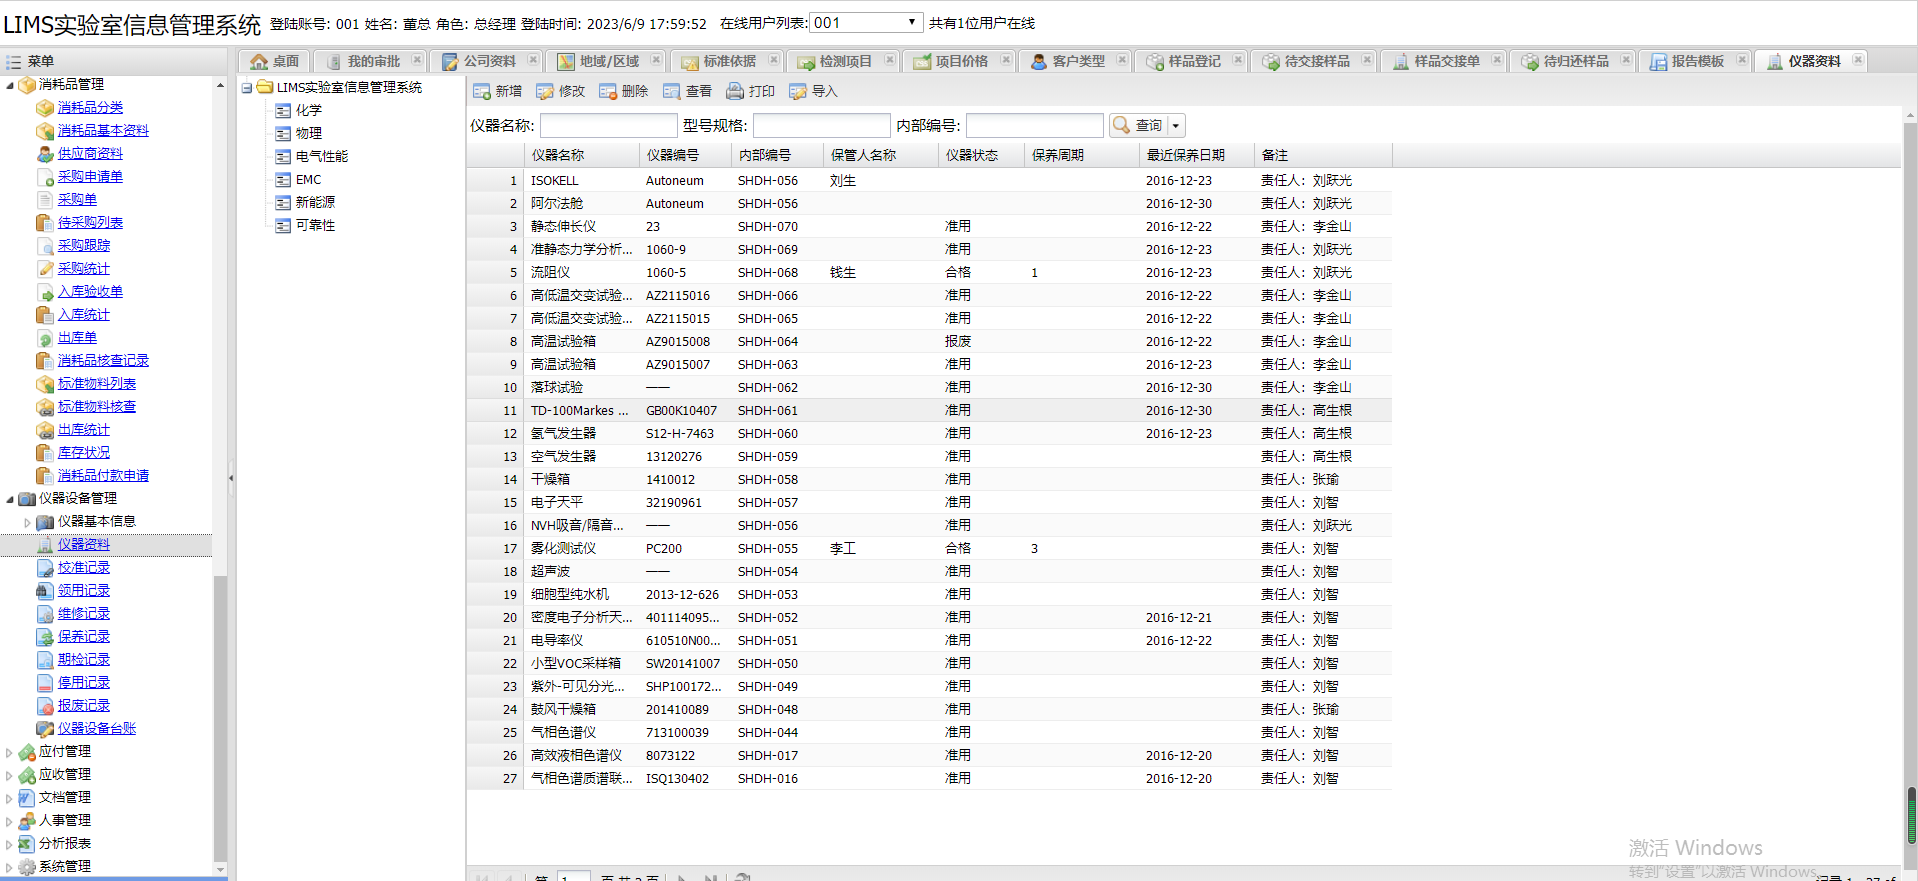Click the 报废记录 icon entry

[45, 706]
